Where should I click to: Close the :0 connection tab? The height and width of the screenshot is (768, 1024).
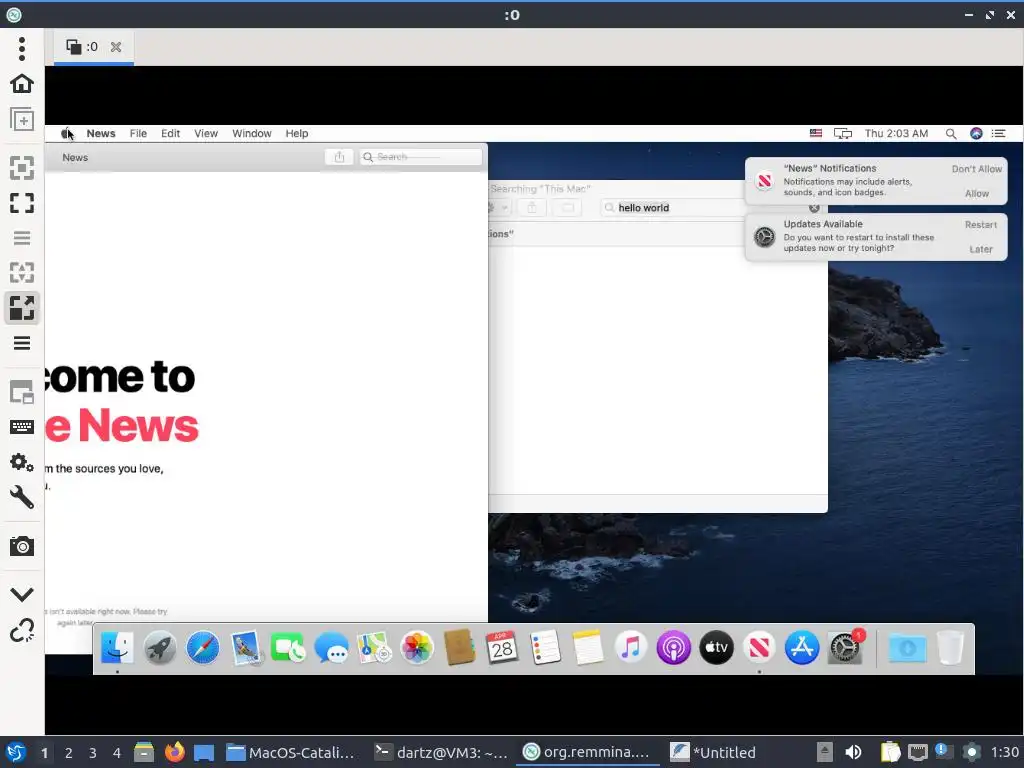coord(116,47)
